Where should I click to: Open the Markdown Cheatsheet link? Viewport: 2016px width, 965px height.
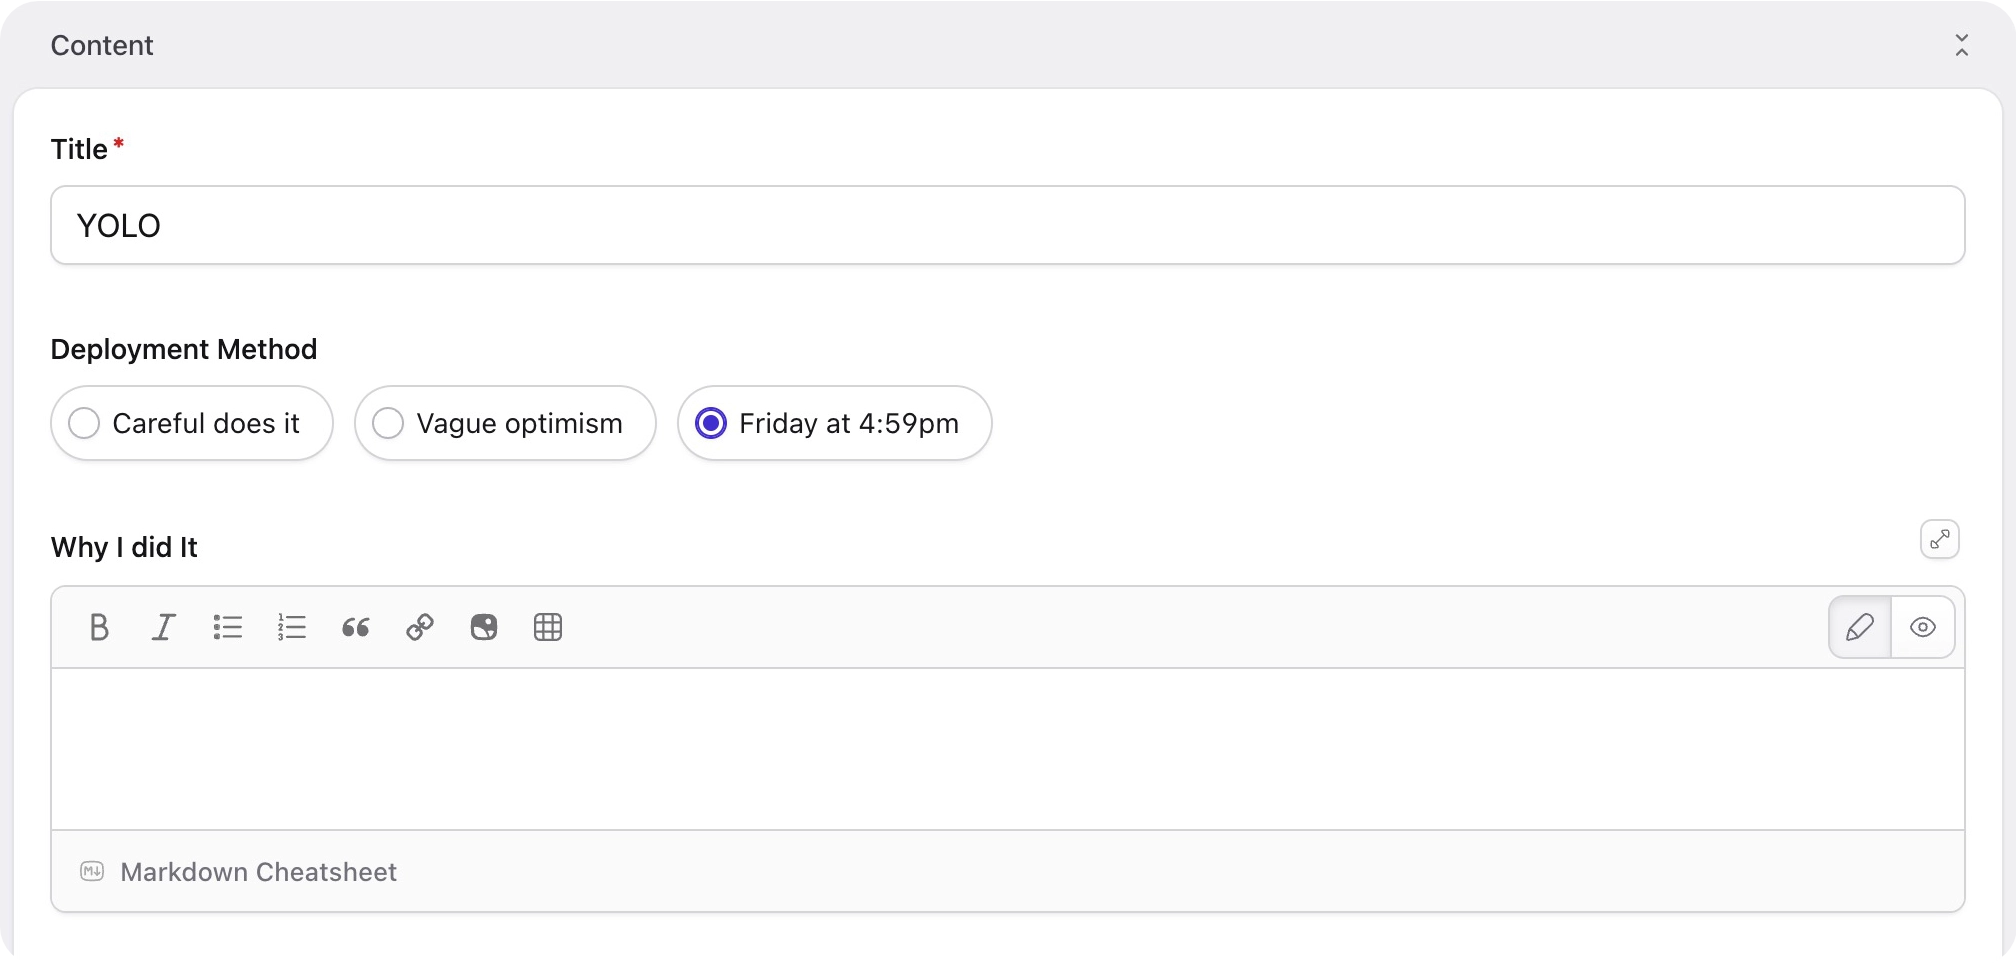pyautogui.click(x=258, y=872)
